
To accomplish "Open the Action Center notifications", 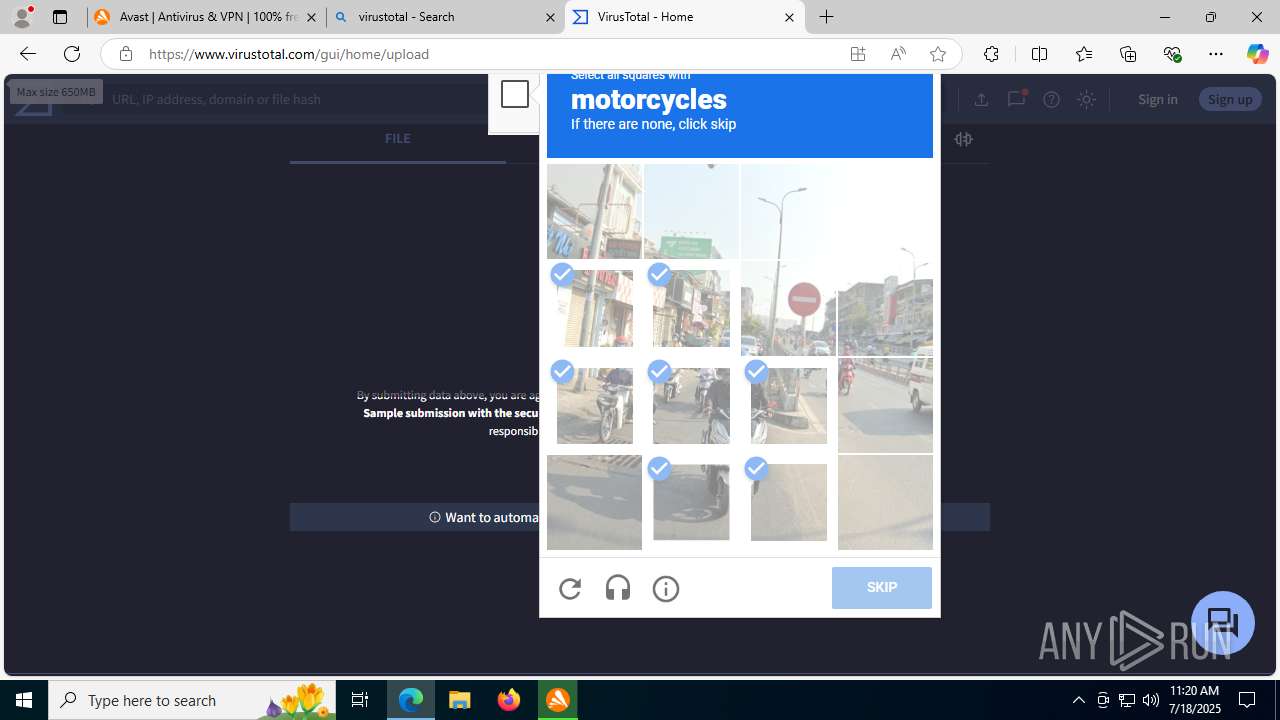I will tap(1247, 700).
